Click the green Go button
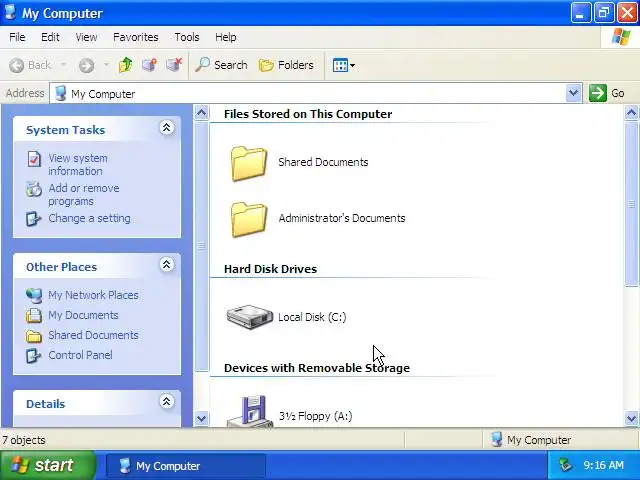The width and height of the screenshot is (640, 480). (607, 93)
